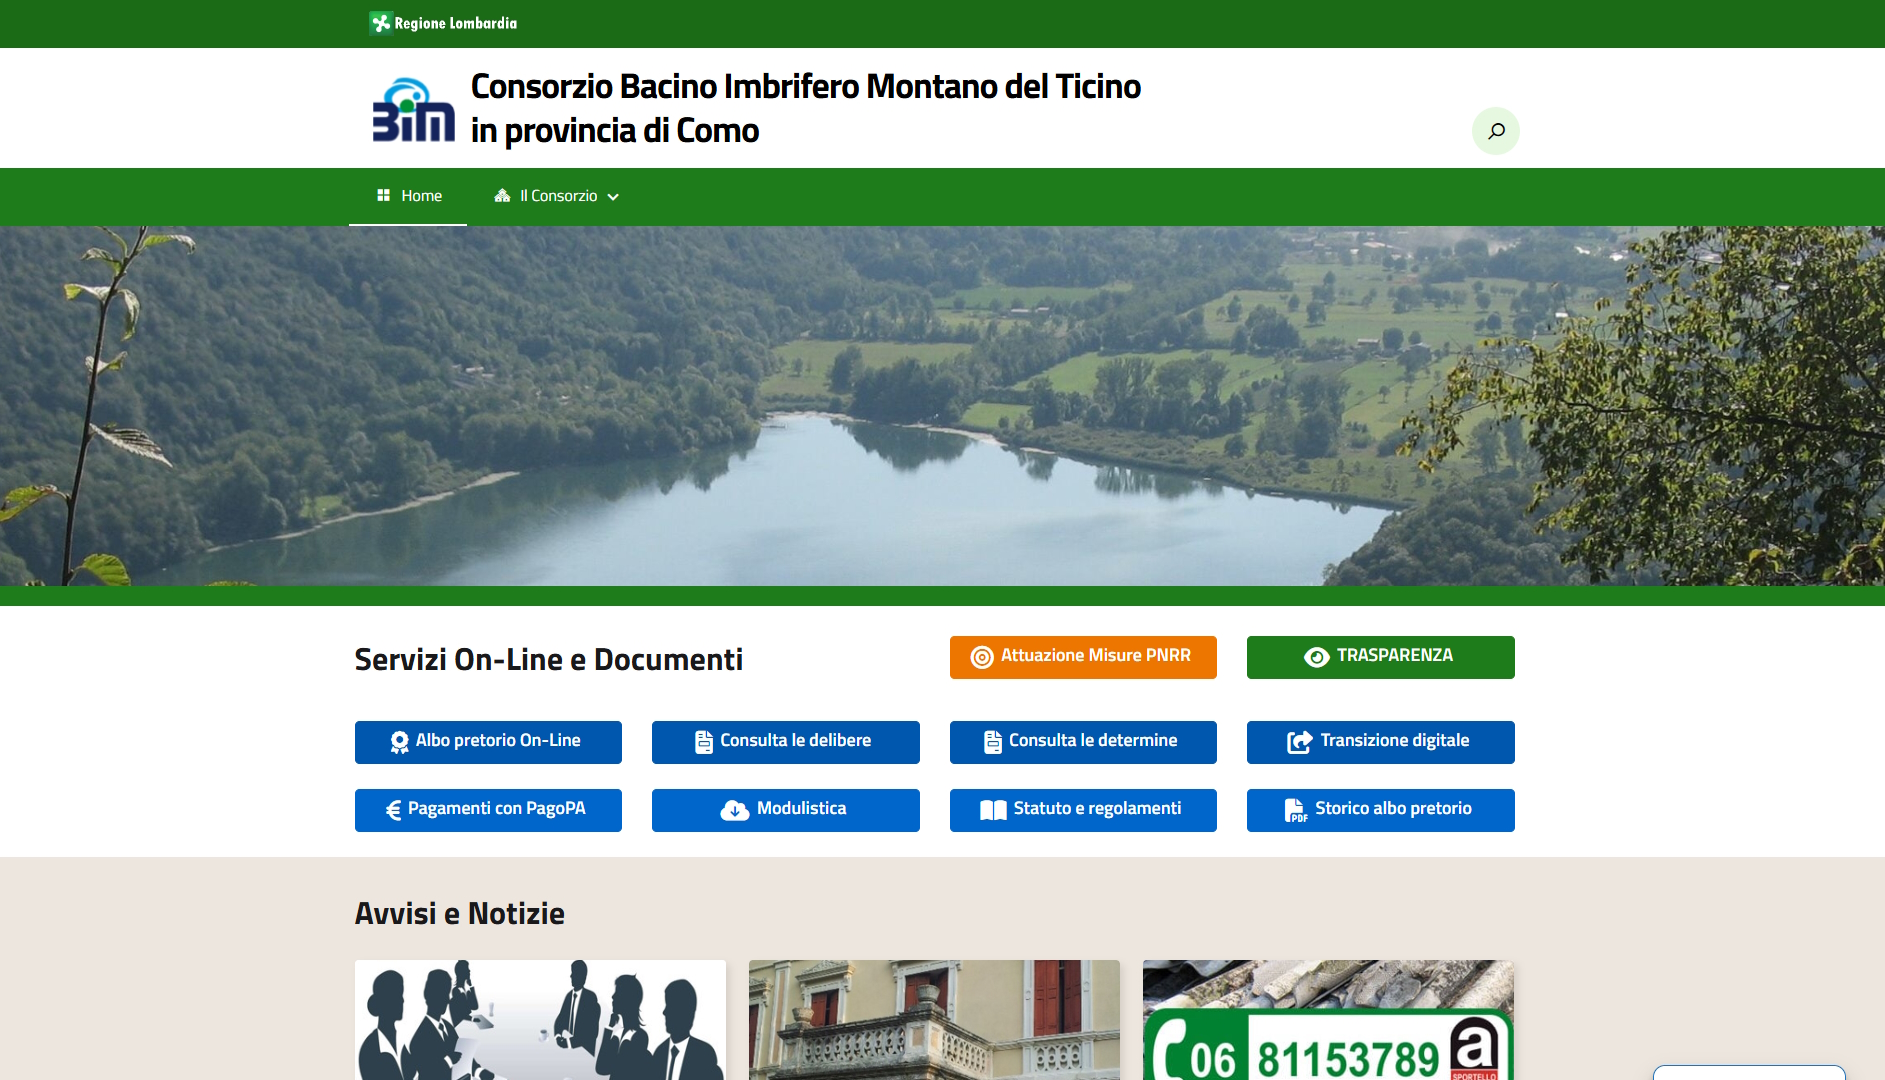1885x1080 pixels.
Task: Expand the Il Consorzio chevron
Action: [x=613, y=197]
